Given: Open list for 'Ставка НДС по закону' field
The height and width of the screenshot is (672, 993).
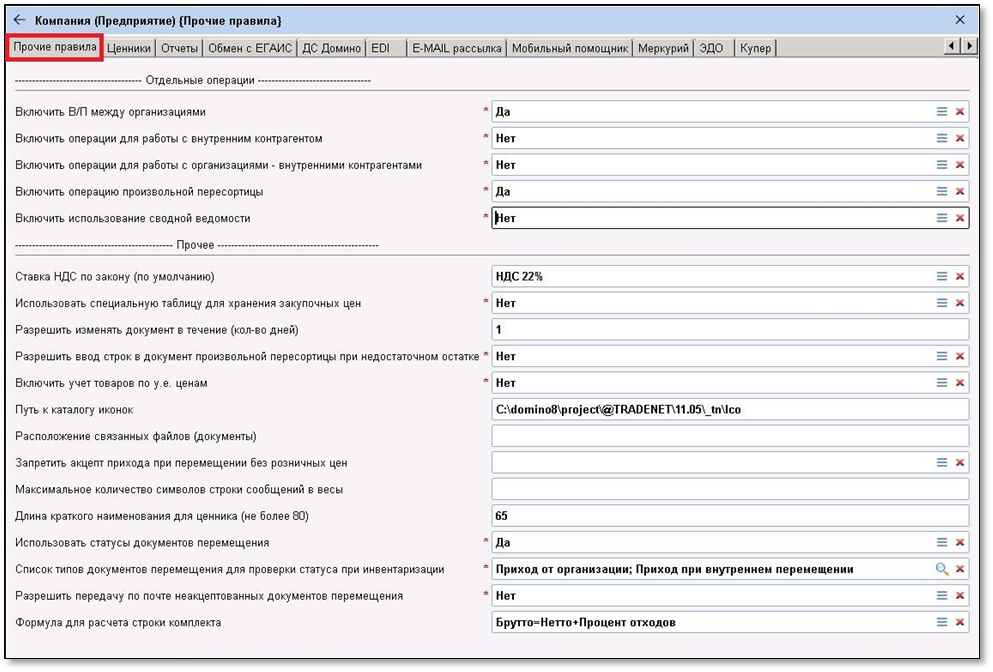Looking at the screenshot, I should point(942,276).
